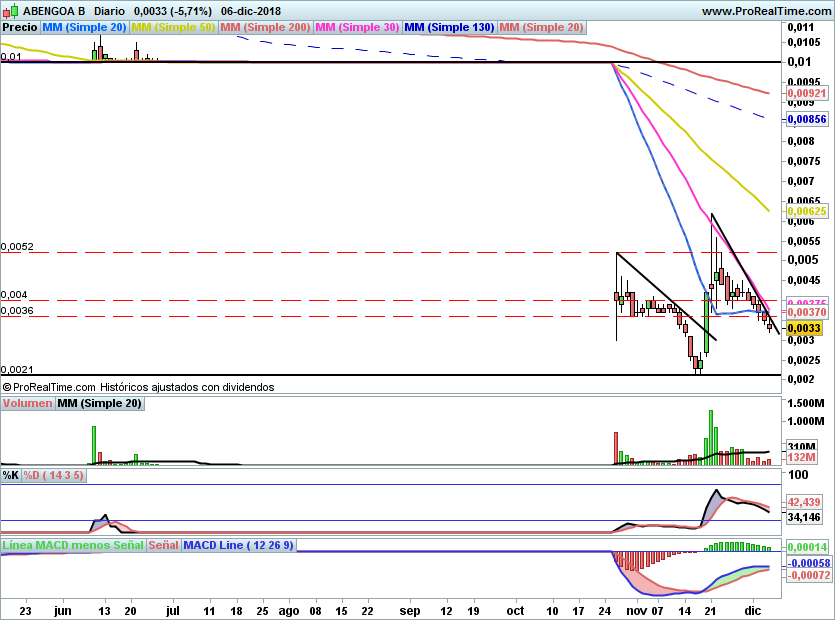The height and width of the screenshot is (620, 835).
Task: Click the 42,439 stochastic value tag
Action: (805, 502)
